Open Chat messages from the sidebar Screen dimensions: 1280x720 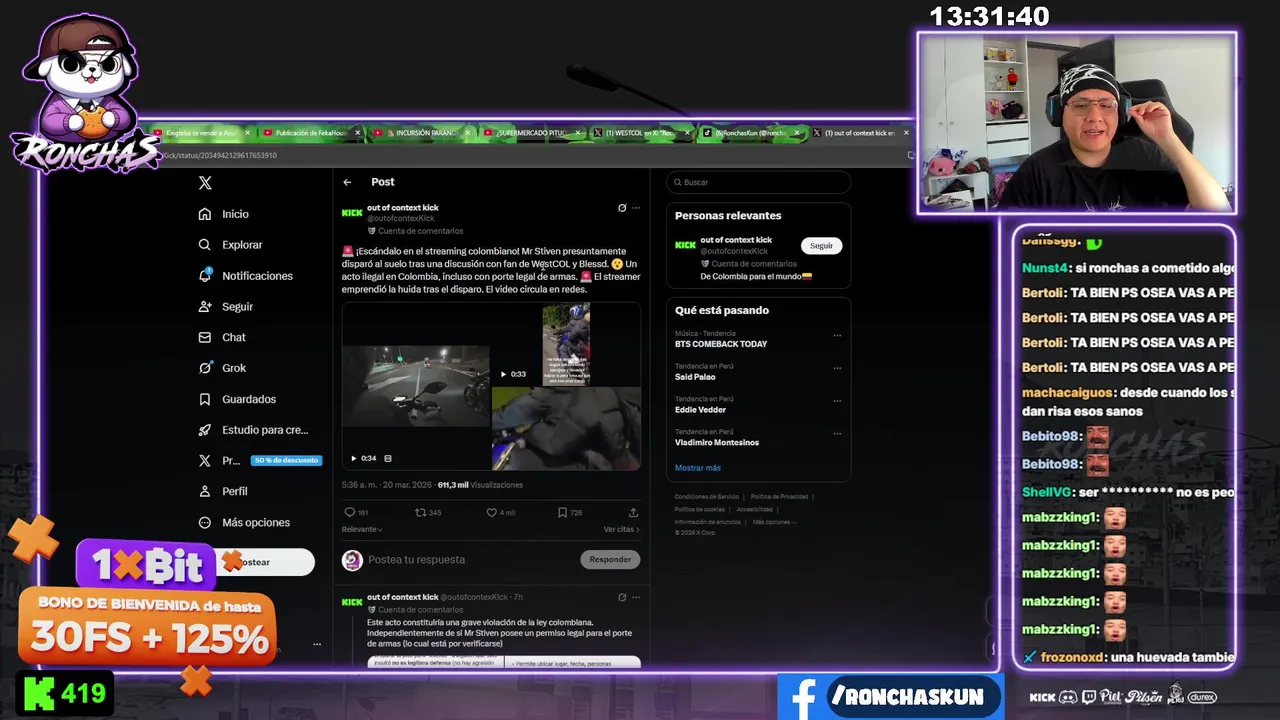222,338
